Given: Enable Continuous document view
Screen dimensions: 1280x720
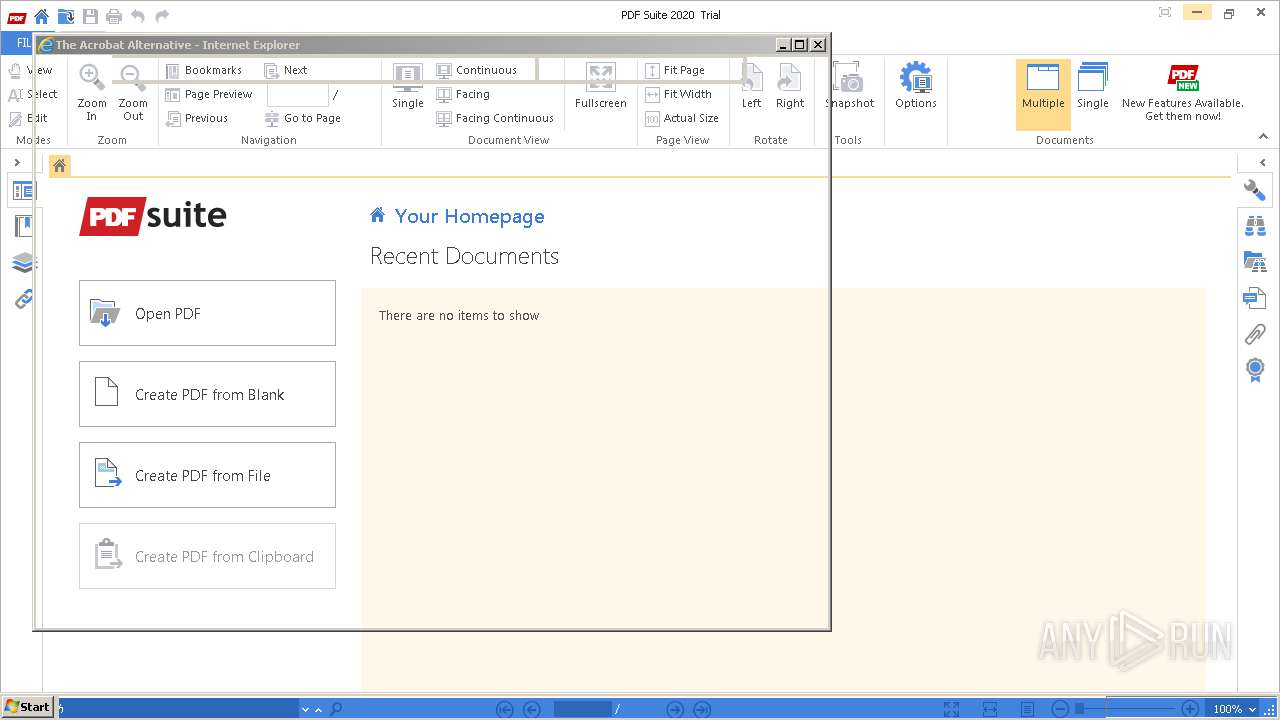Looking at the screenshot, I should (x=477, y=70).
